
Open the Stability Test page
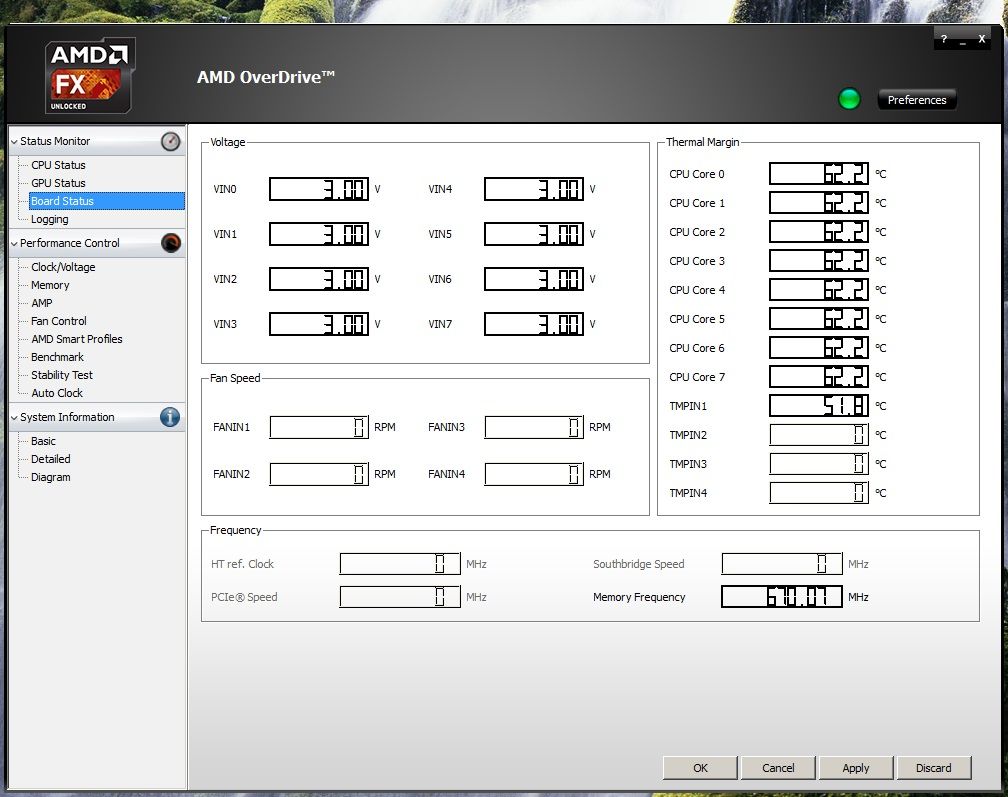tap(62, 375)
